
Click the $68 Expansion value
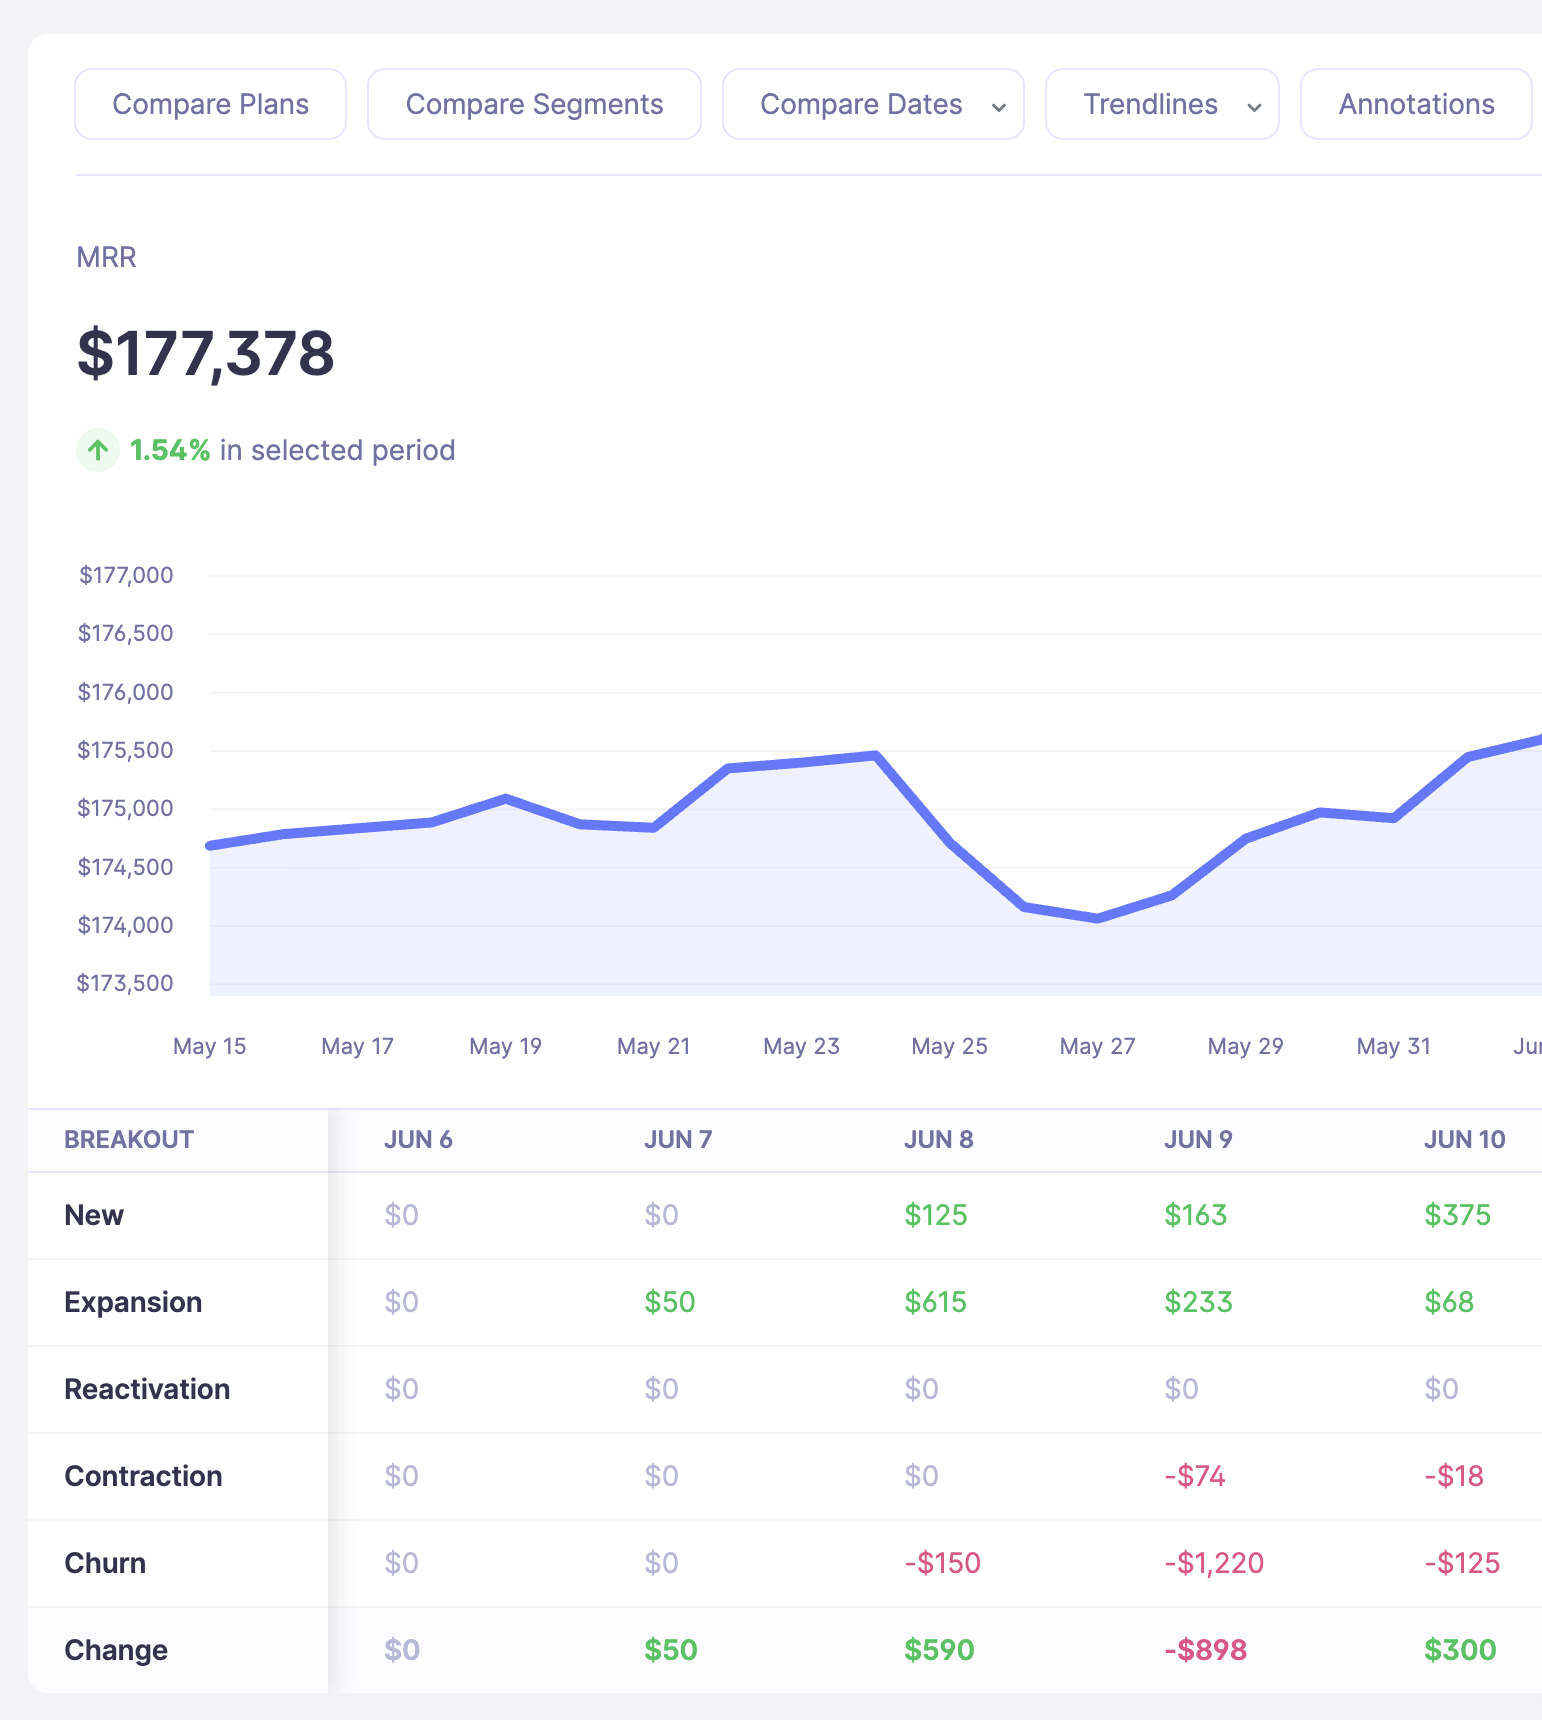coord(1449,1302)
